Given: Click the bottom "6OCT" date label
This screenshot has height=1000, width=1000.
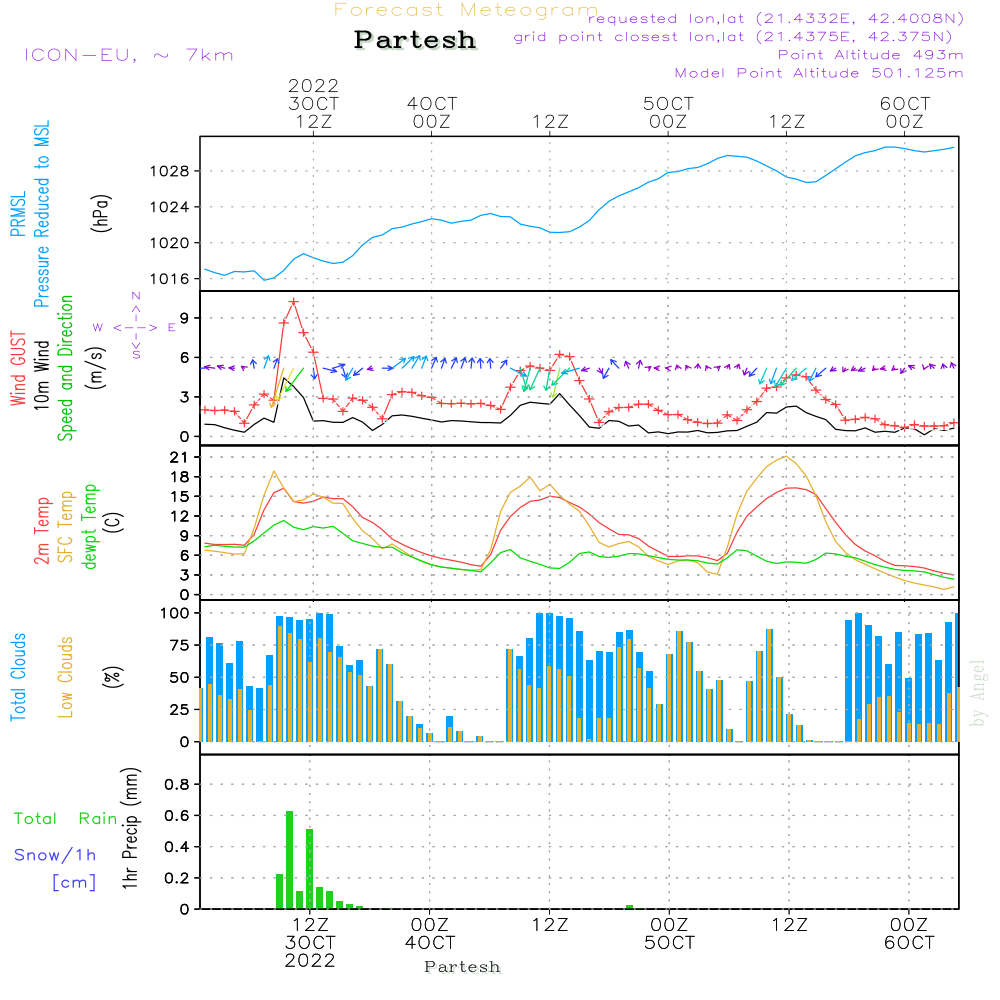Looking at the screenshot, I should [908, 943].
